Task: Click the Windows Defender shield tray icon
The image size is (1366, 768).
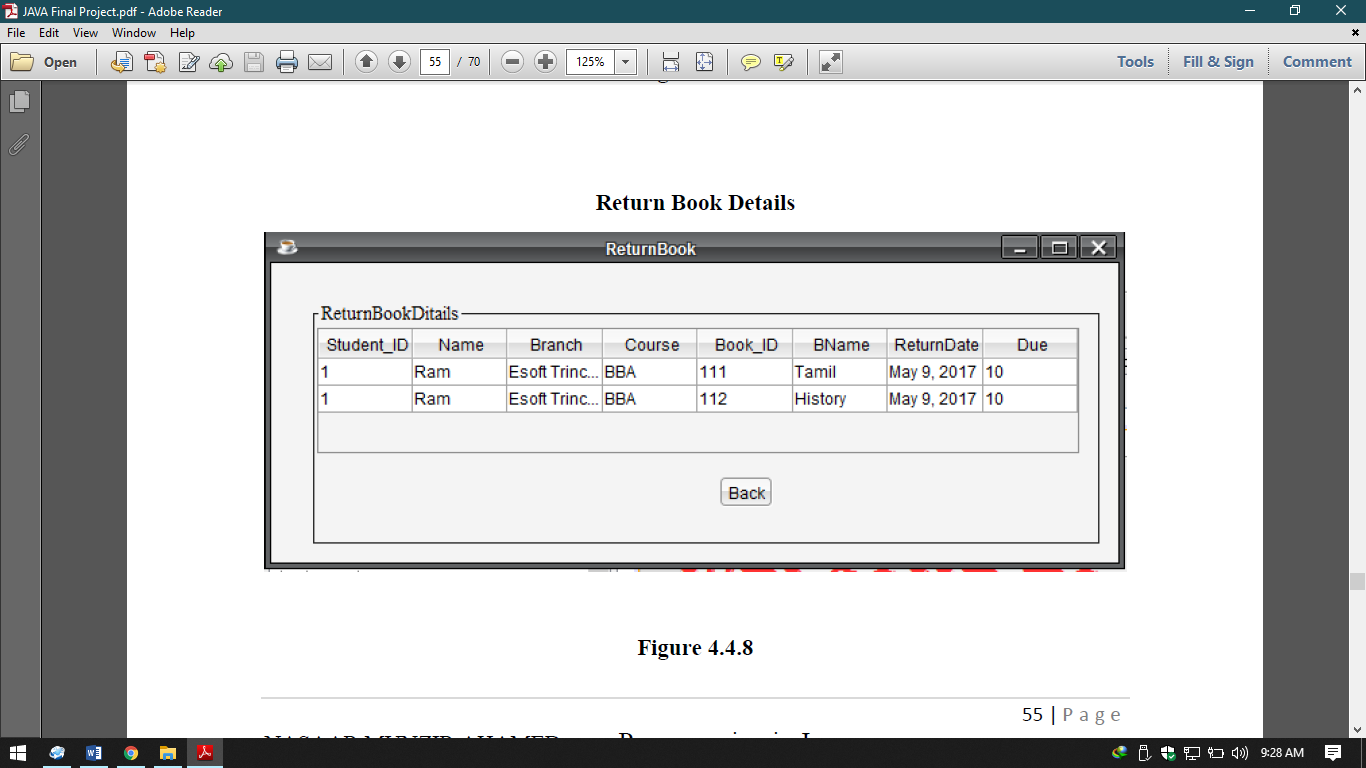Action: click(x=1167, y=753)
